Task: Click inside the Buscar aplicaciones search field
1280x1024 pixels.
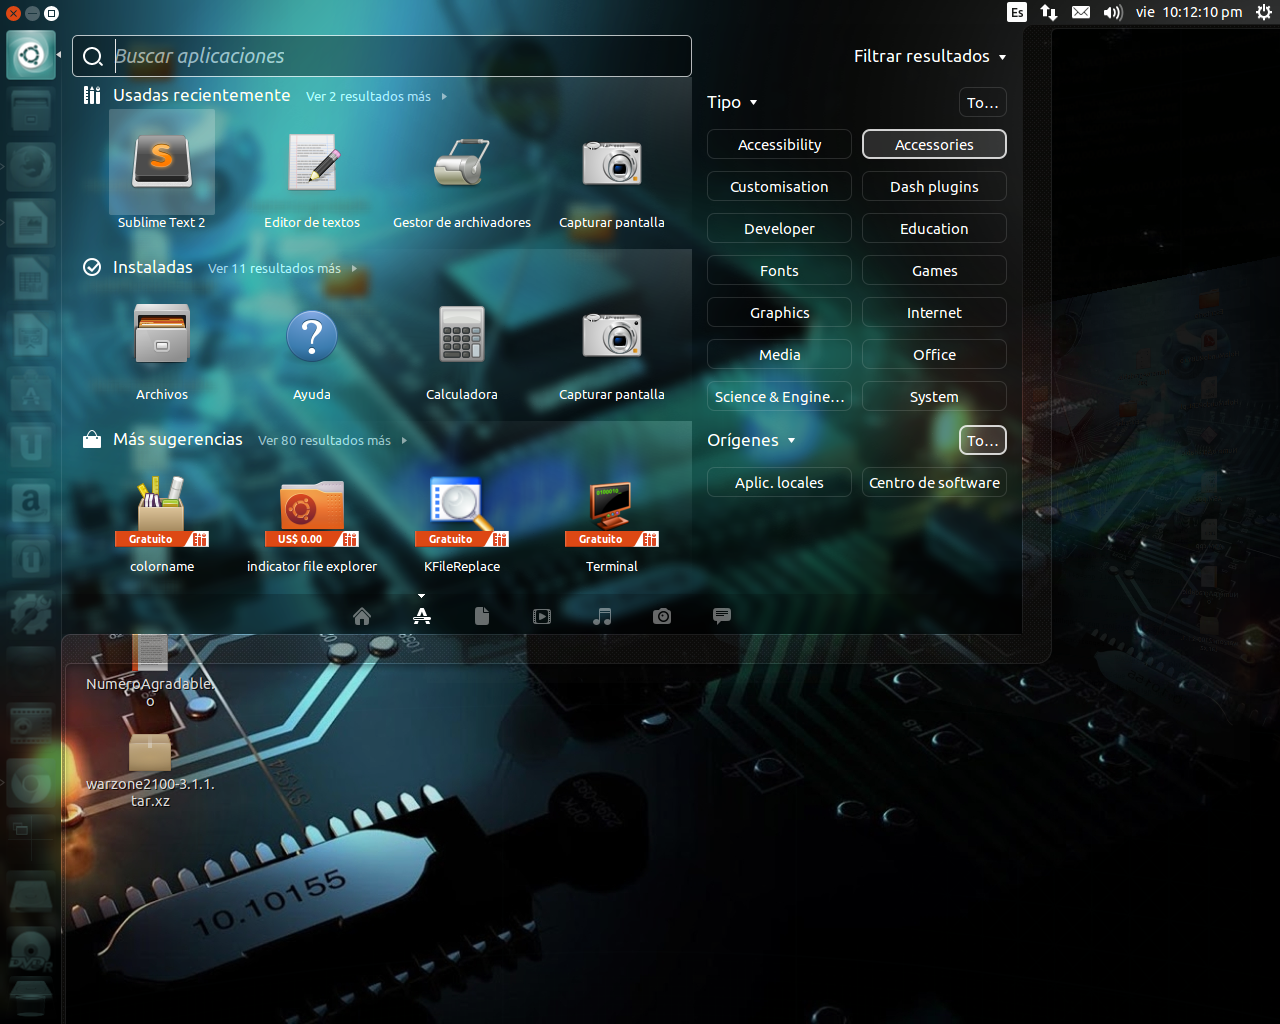Action: point(380,56)
